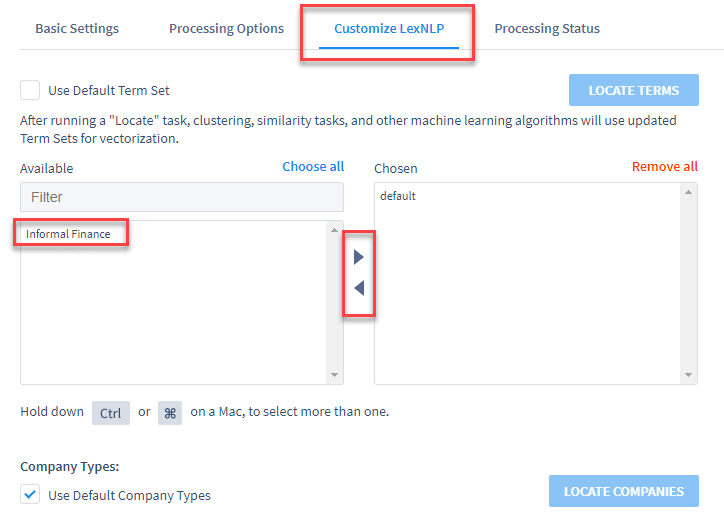Click down arrow of Available list scrollbar

coord(335,375)
